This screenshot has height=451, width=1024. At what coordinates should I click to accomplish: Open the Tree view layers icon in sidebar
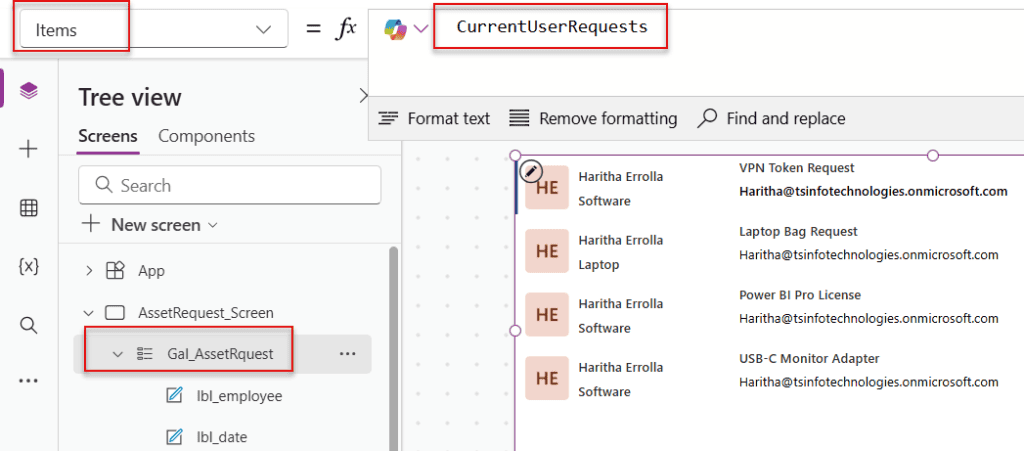(x=28, y=91)
